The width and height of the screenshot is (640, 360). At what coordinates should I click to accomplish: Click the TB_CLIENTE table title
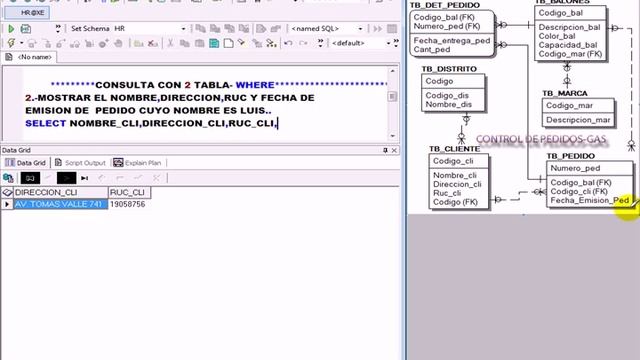454,149
